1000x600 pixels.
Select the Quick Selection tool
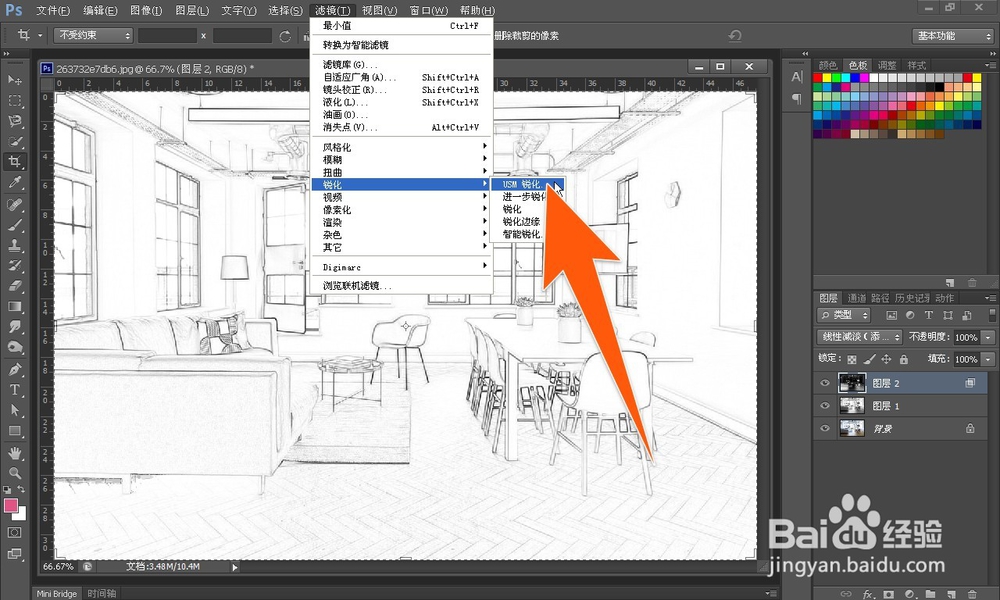pyautogui.click(x=15, y=142)
